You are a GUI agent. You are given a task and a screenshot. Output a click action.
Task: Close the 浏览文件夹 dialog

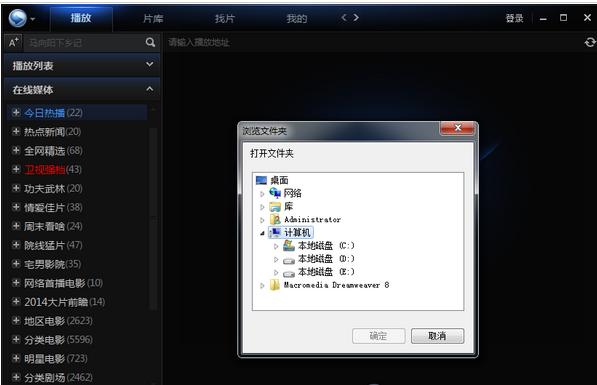(x=458, y=128)
